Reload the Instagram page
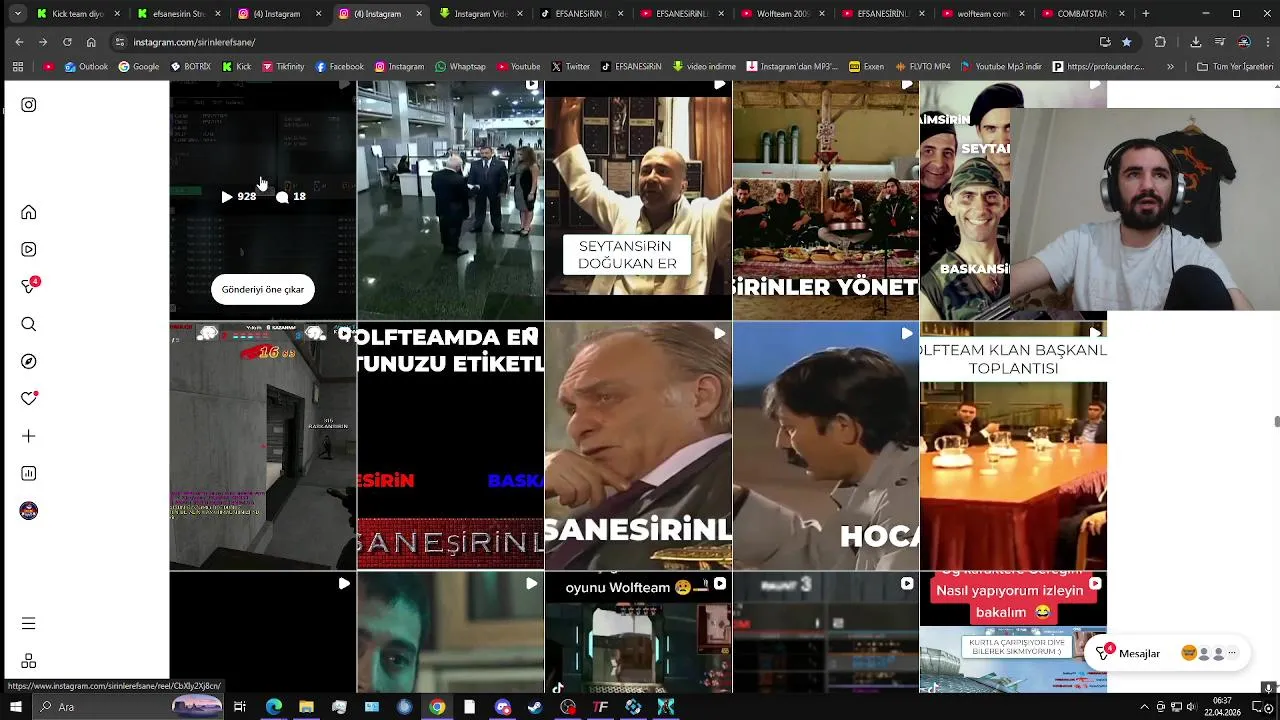Screen dimensions: 1280x720 point(67,42)
